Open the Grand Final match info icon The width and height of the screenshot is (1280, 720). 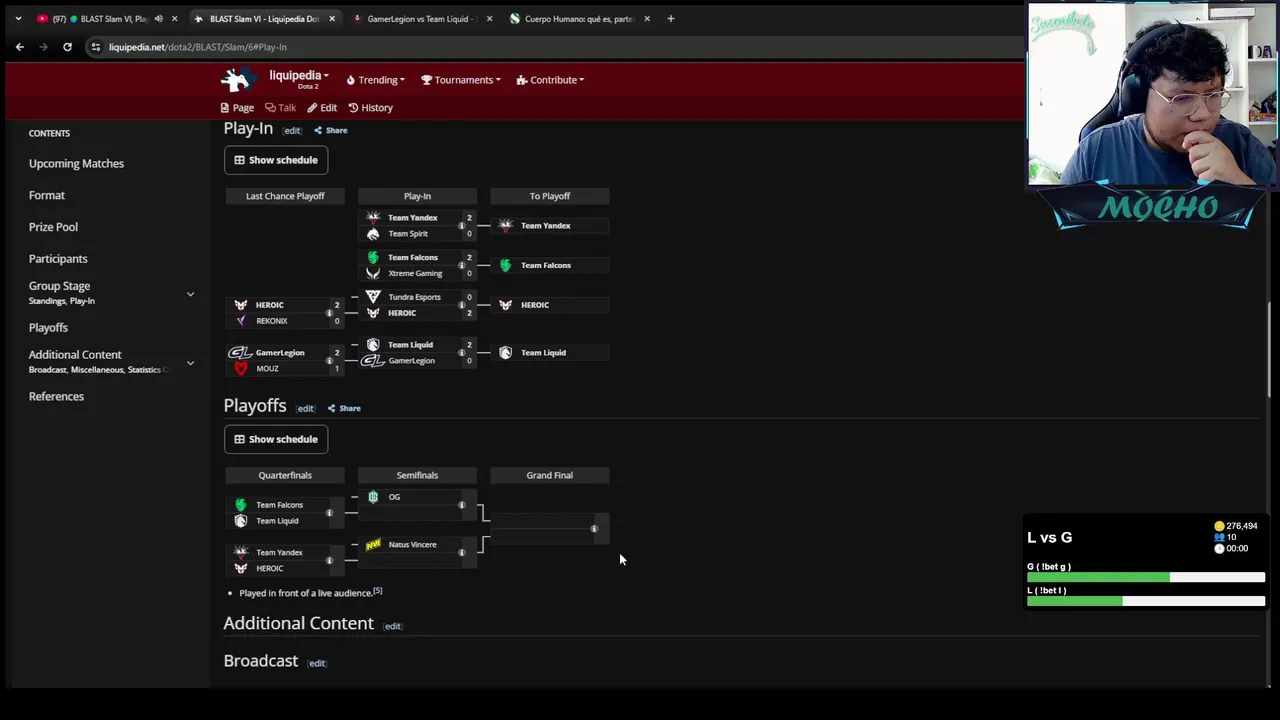pos(593,529)
